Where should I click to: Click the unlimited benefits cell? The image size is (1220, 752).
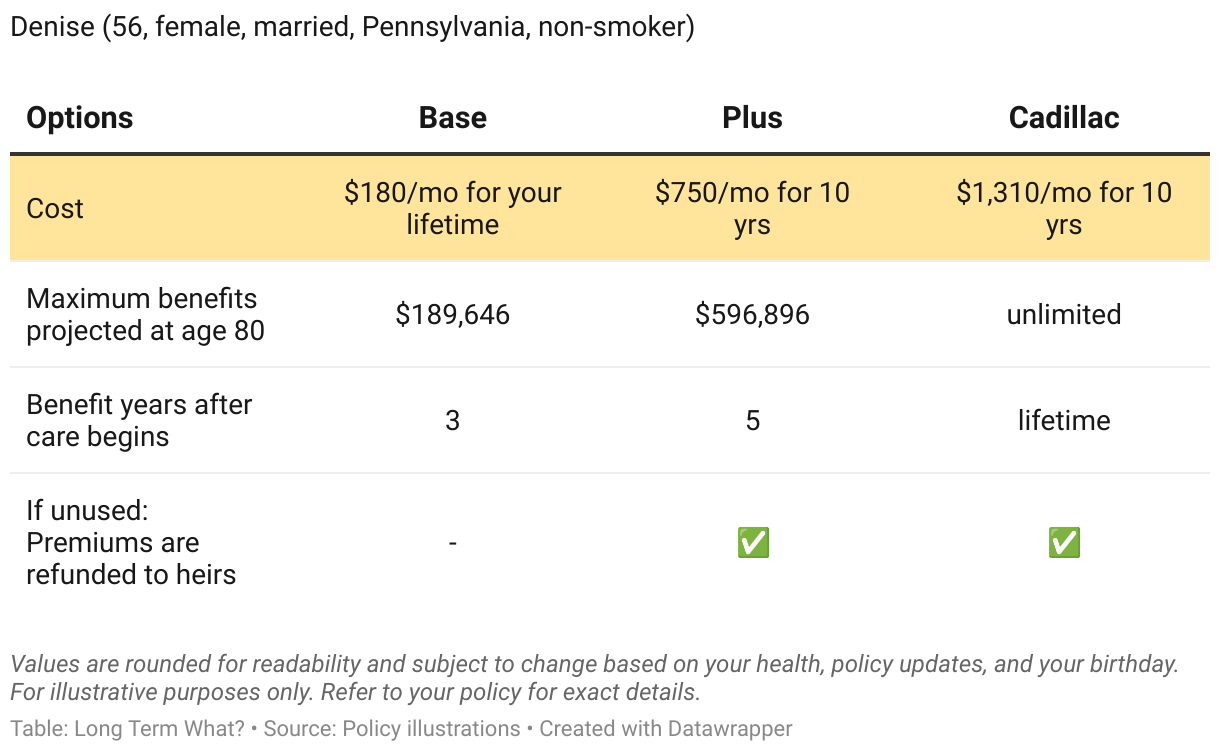pyautogui.click(x=1064, y=315)
